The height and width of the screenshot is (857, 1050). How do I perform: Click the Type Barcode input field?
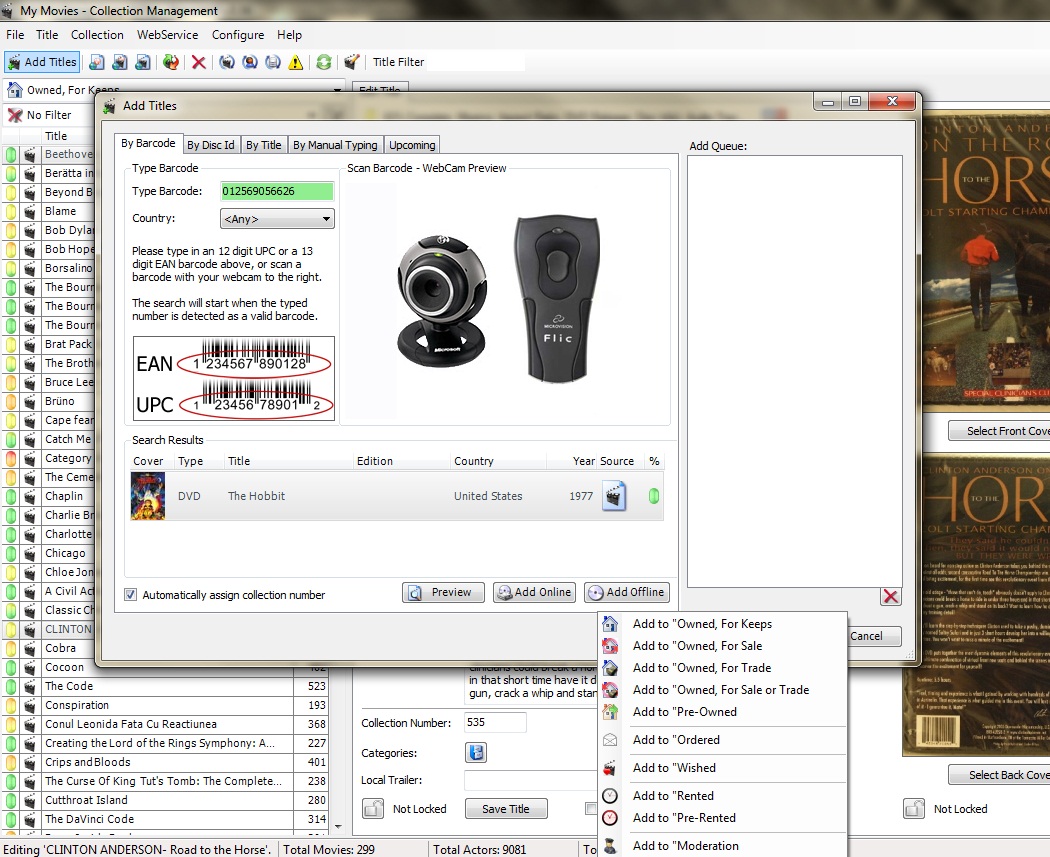click(x=277, y=191)
